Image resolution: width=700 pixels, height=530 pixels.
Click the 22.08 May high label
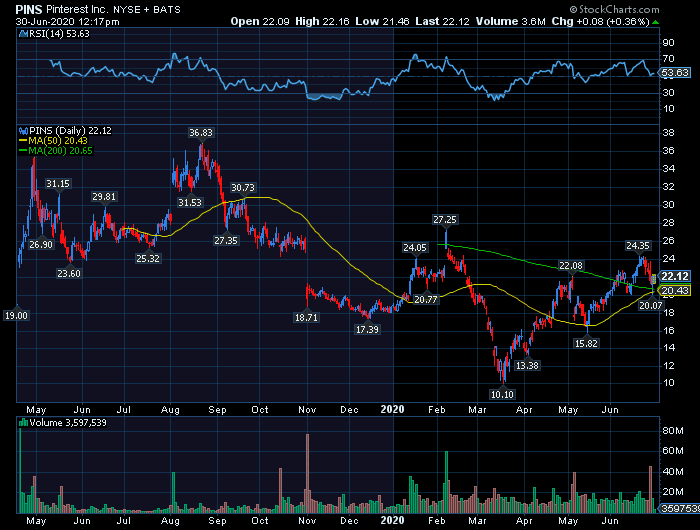click(571, 266)
